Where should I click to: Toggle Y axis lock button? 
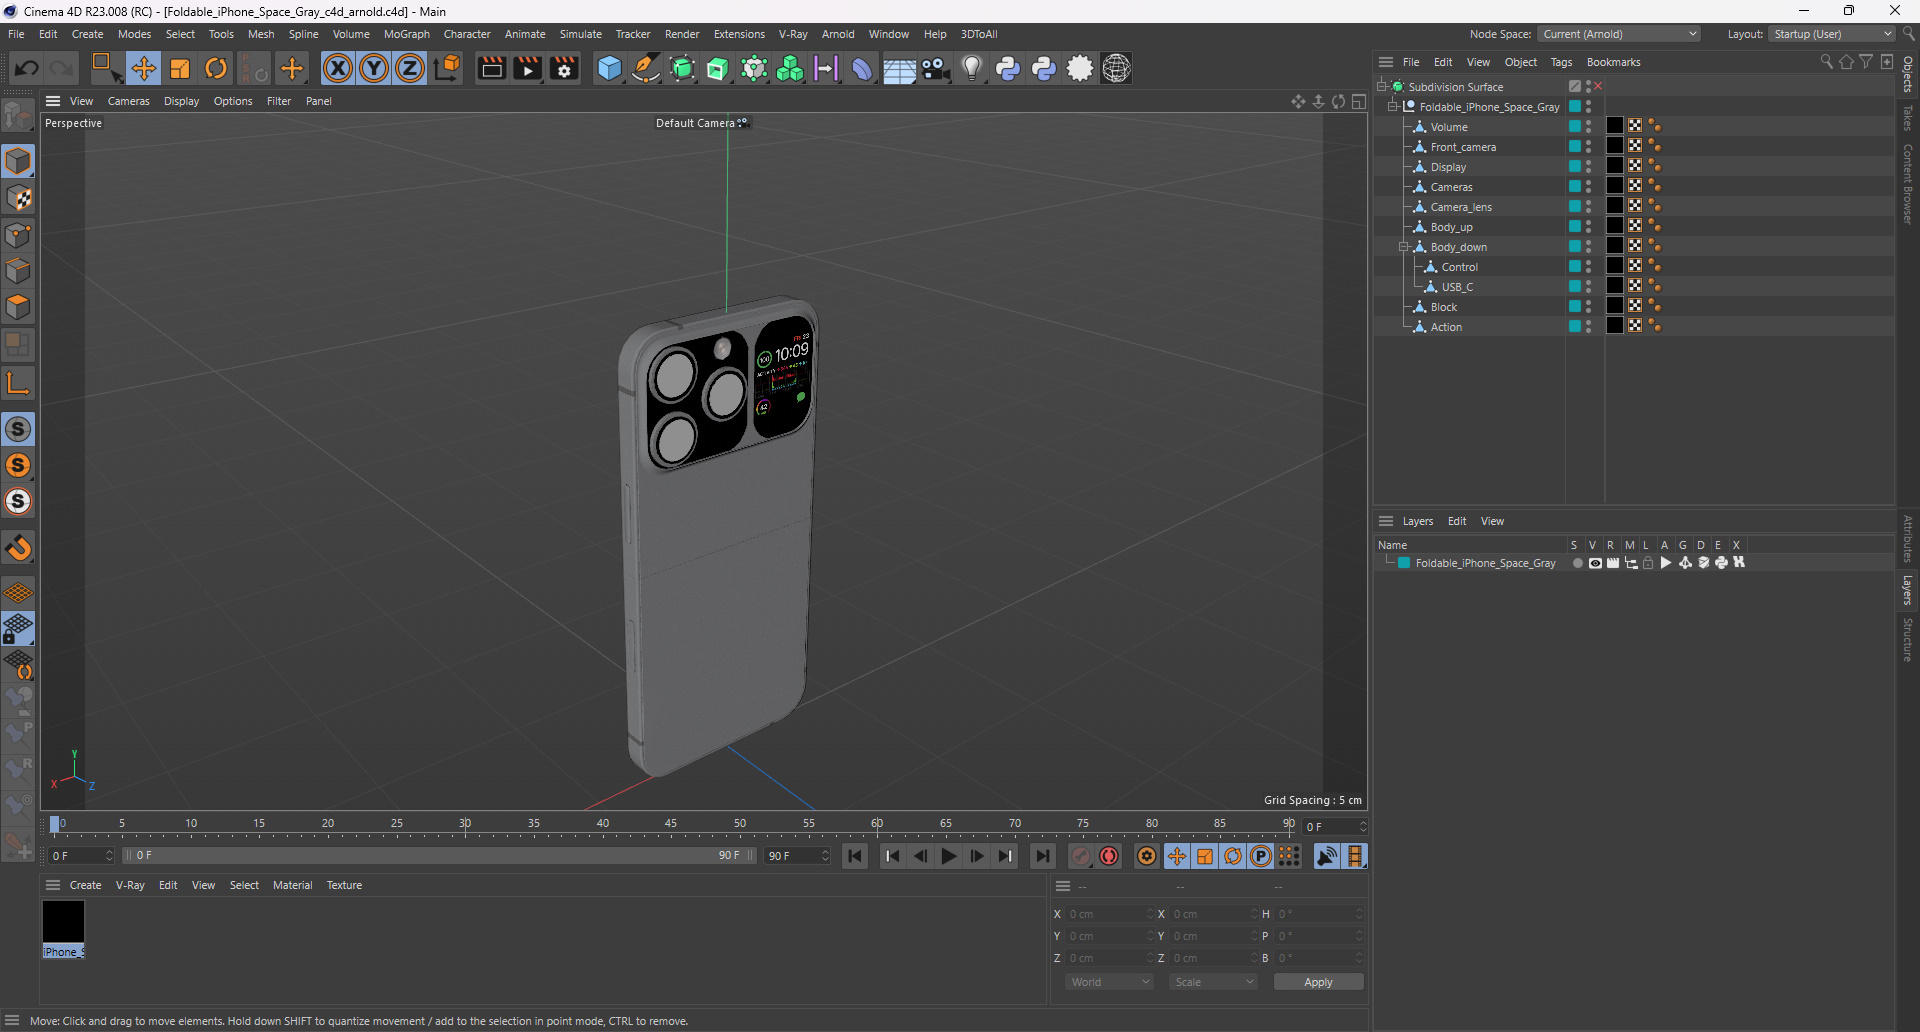click(x=374, y=68)
